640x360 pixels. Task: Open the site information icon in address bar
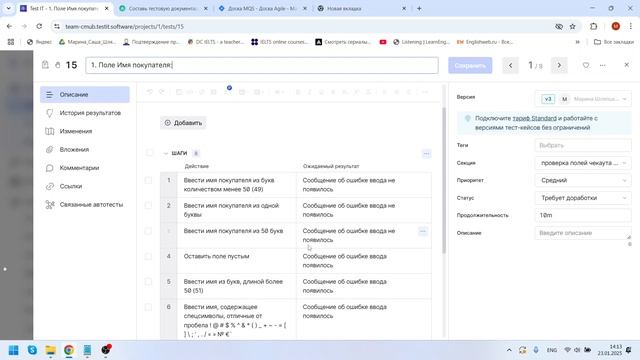57,27
